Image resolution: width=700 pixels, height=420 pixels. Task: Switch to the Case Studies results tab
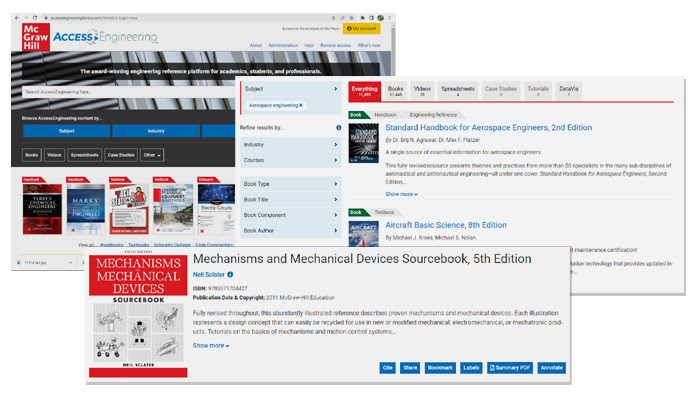[x=501, y=91]
